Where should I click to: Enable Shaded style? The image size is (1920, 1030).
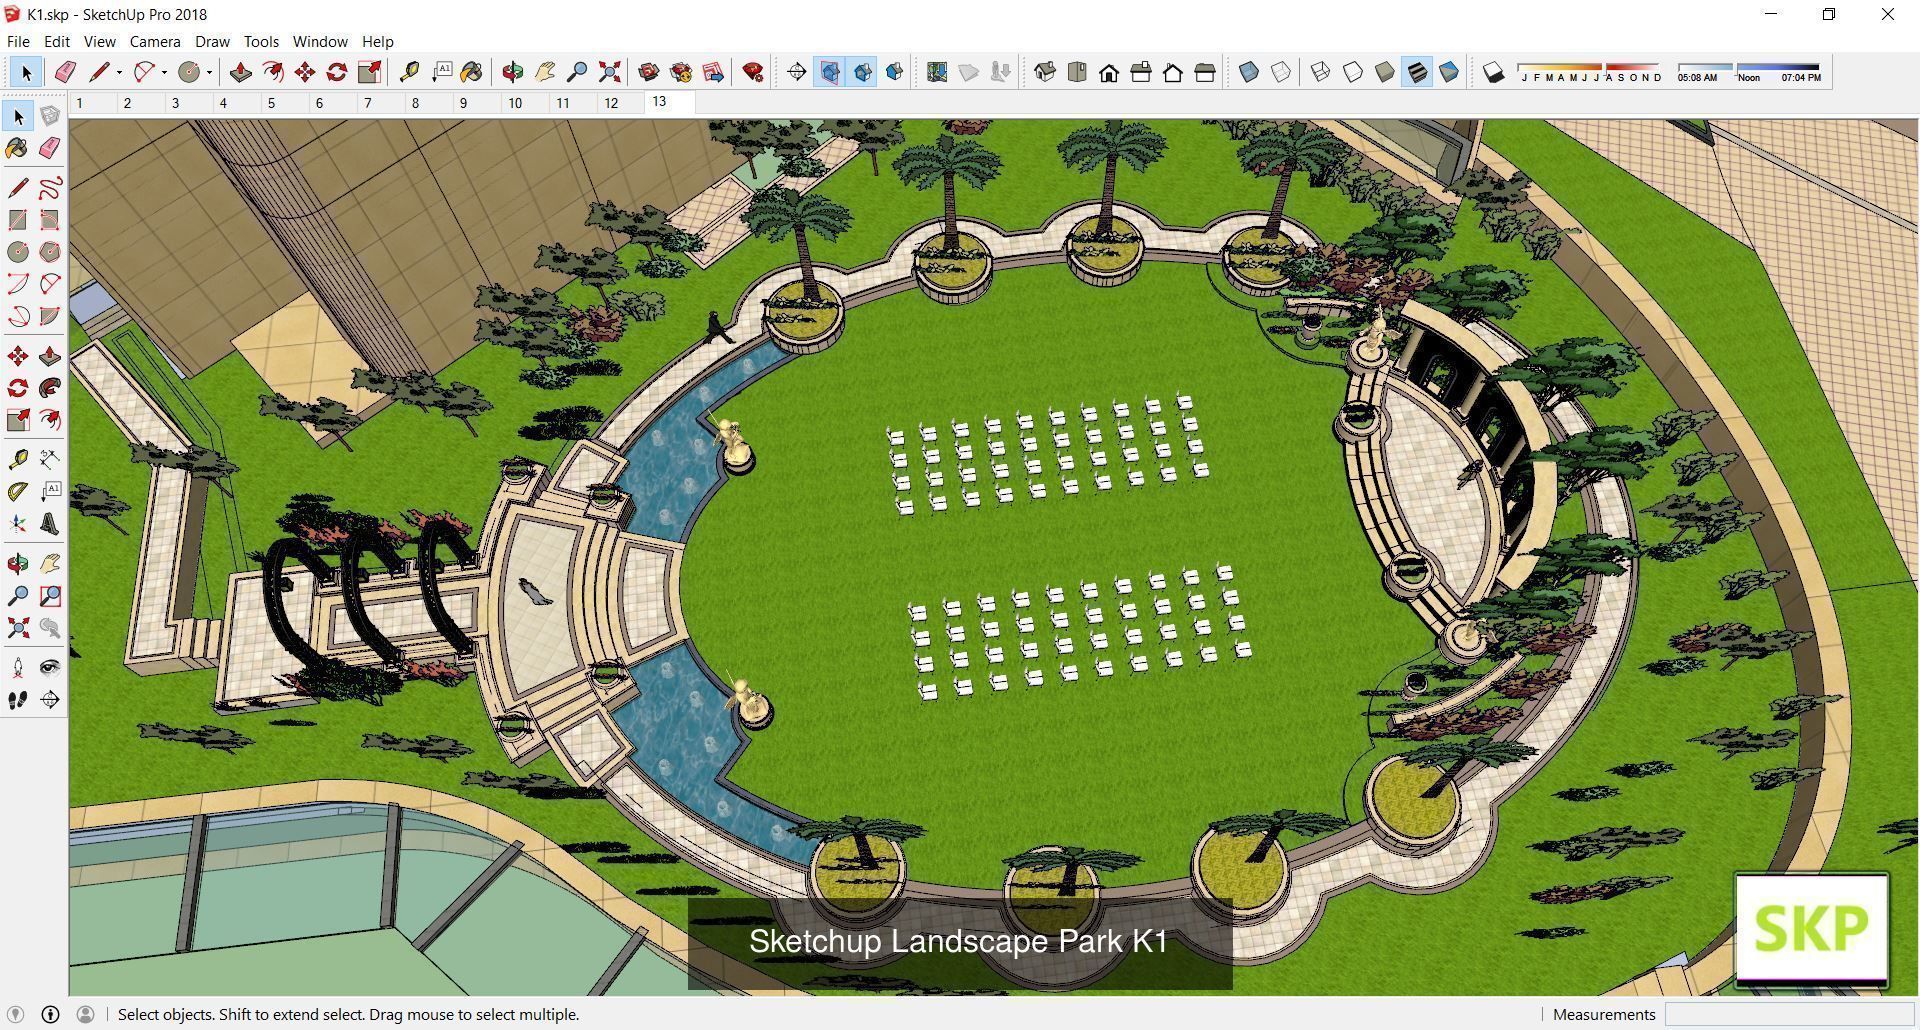click(1385, 72)
